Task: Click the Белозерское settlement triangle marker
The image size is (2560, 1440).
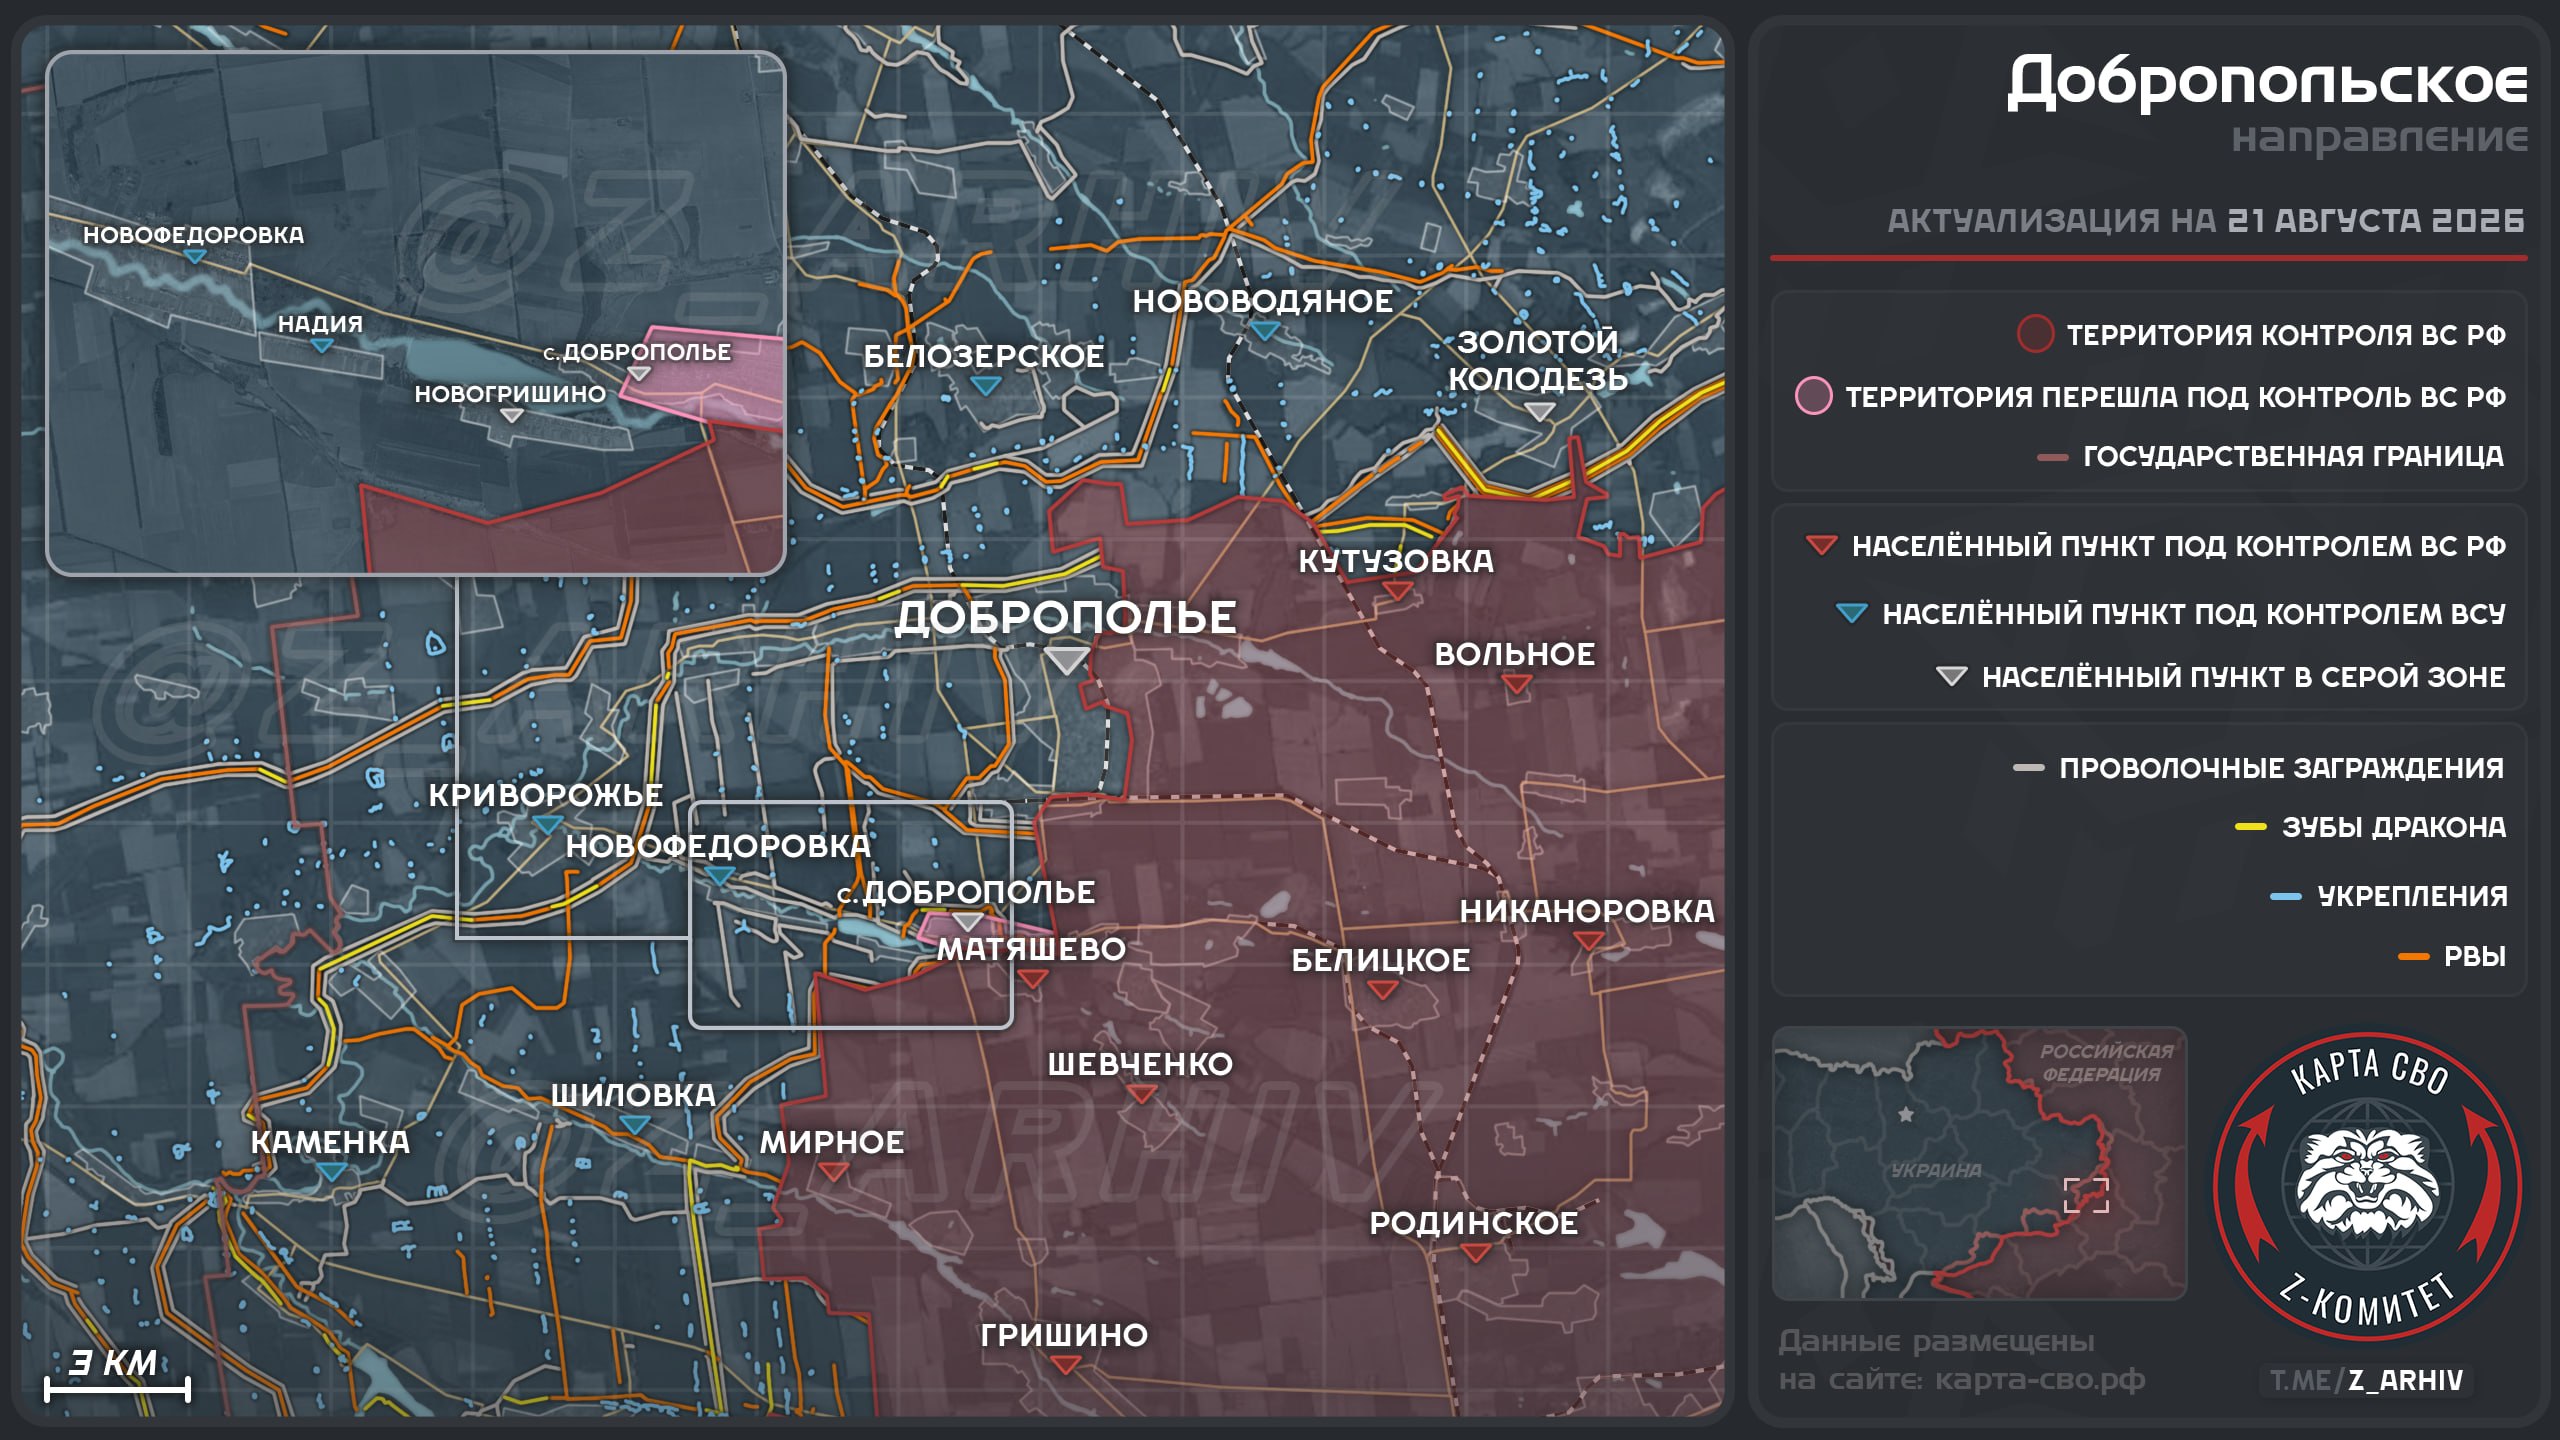Action: pyautogui.click(x=985, y=385)
